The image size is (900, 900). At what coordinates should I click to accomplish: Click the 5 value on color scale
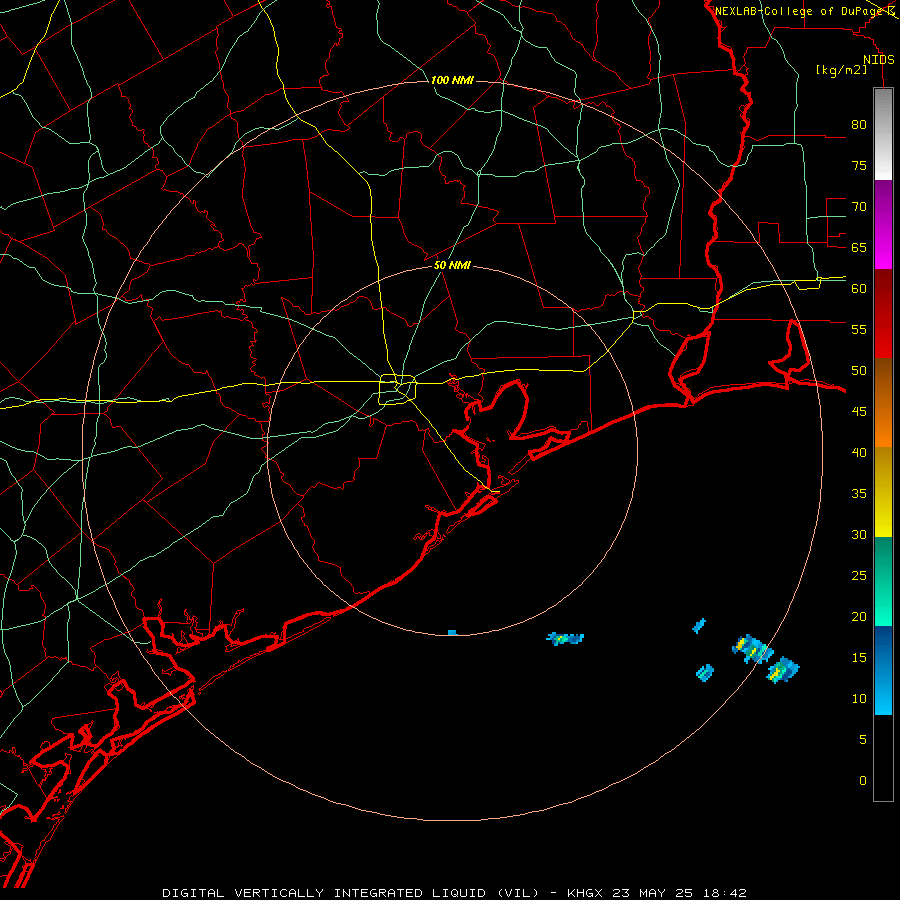[x=863, y=739]
